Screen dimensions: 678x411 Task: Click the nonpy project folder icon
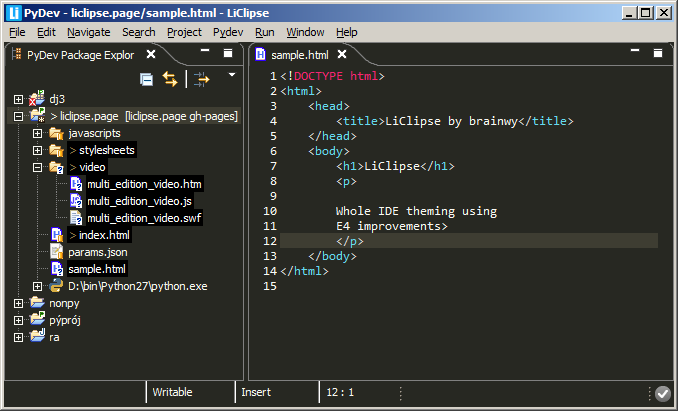click(x=38, y=303)
